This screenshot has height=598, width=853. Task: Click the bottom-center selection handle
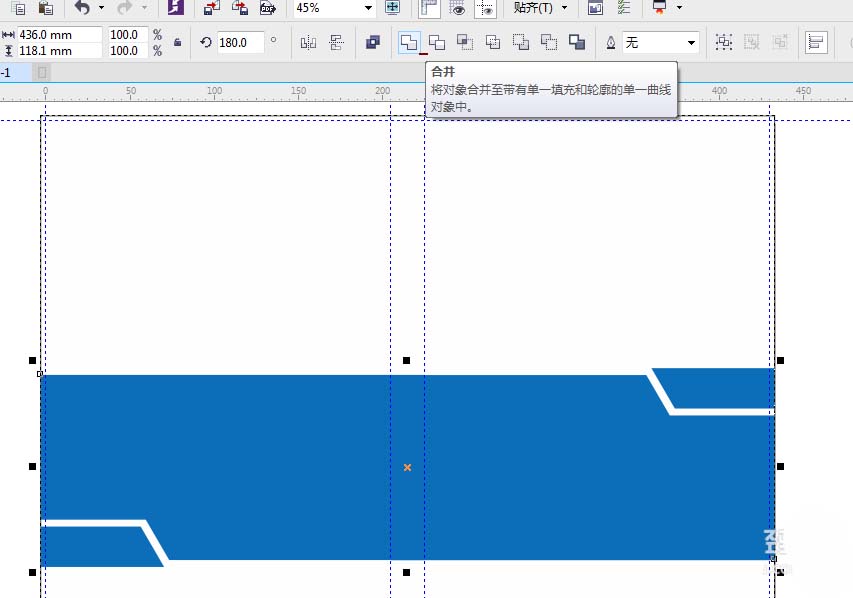point(406,572)
